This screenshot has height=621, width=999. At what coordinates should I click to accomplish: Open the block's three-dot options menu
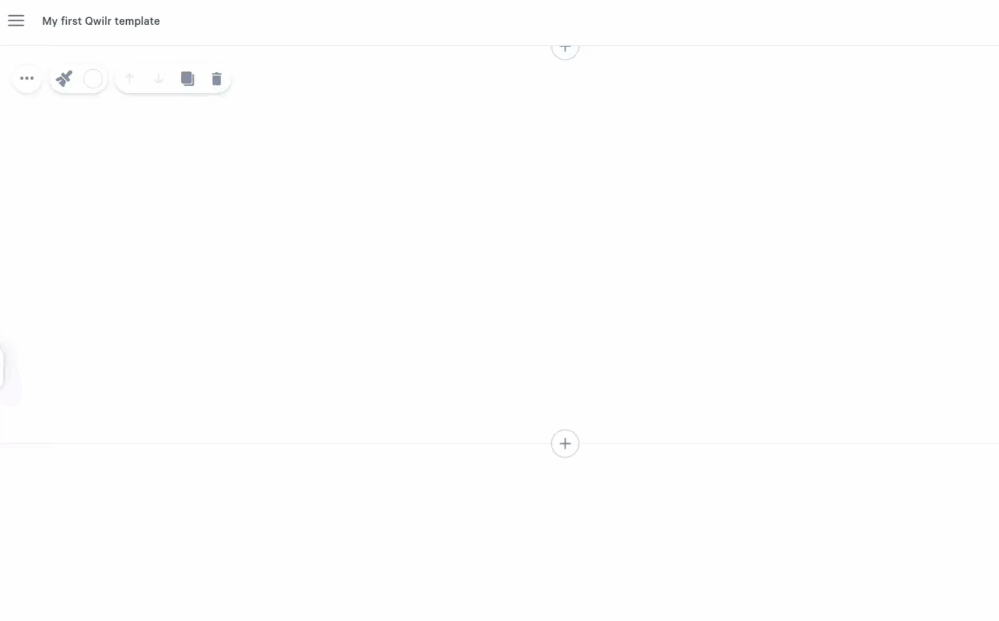click(27, 78)
